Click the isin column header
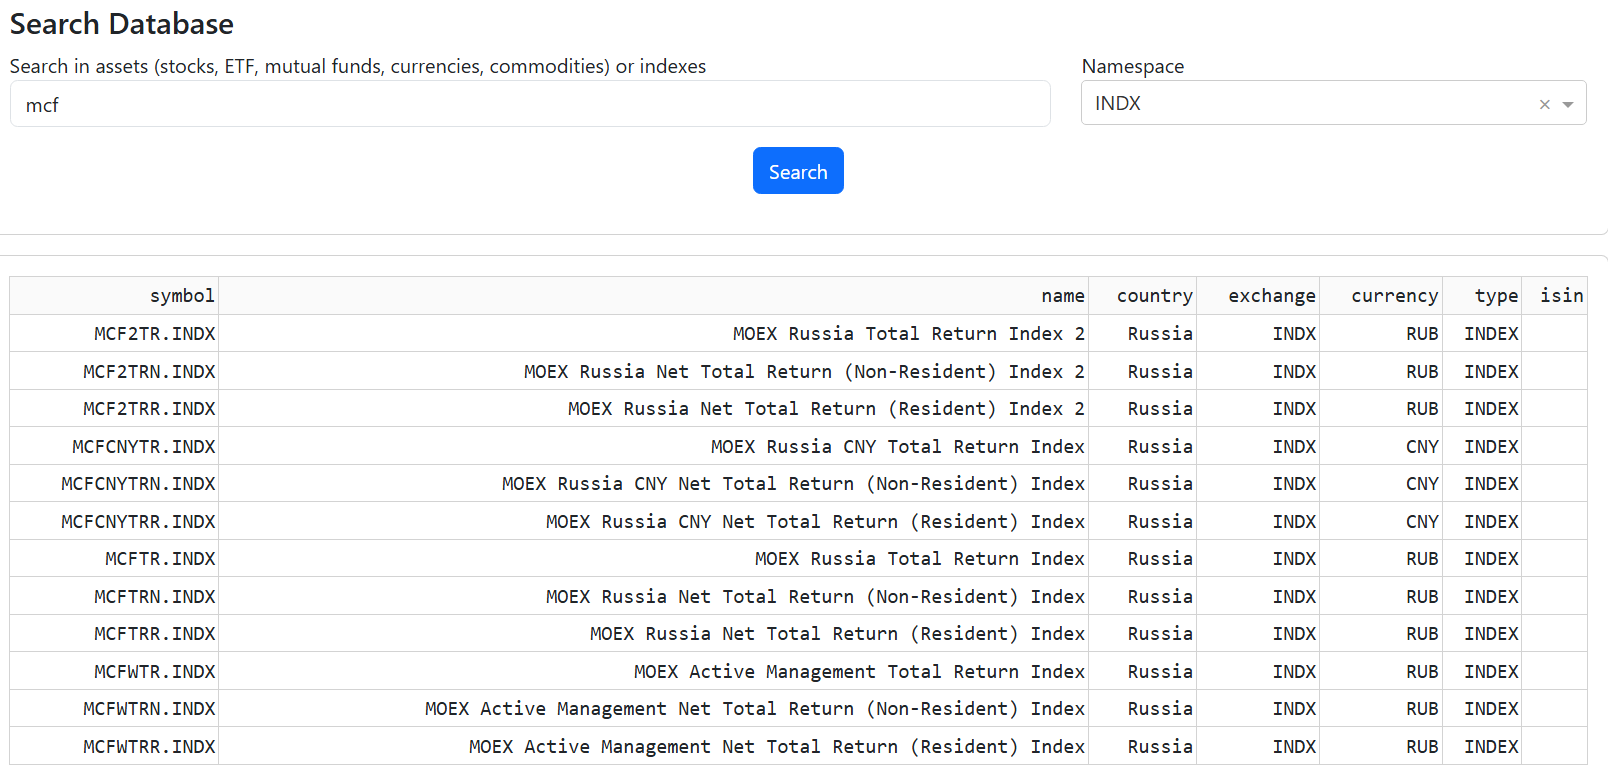 1561,296
